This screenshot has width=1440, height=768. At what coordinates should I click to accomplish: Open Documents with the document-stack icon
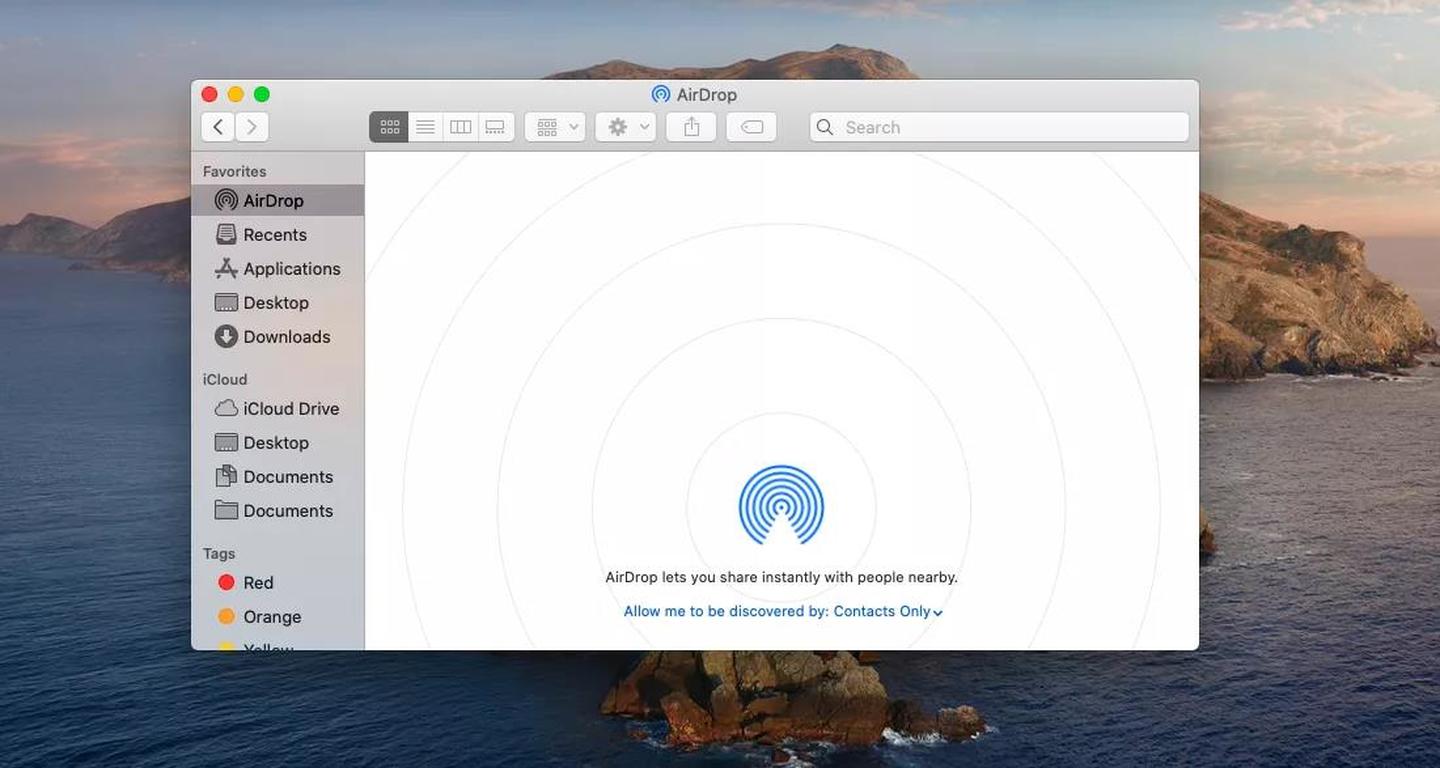pyautogui.click(x=277, y=476)
